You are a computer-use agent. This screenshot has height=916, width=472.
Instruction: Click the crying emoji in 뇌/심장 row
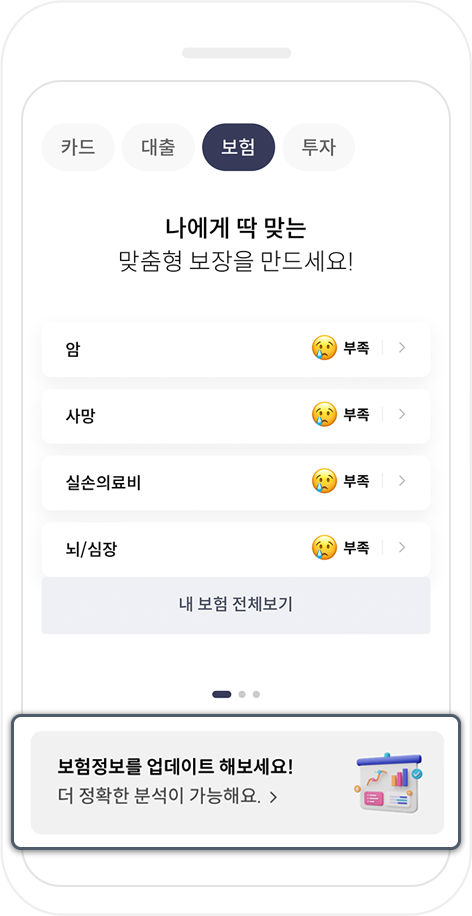[x=324, y=547]
